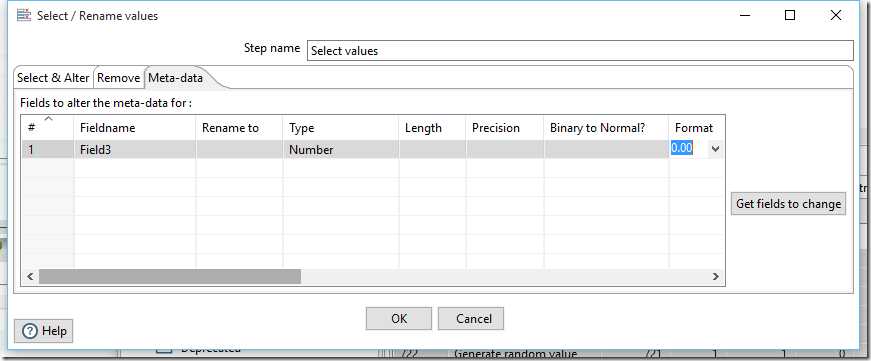871x361 pixels.
Task: Click the Format column header
Action: point(697,128)
